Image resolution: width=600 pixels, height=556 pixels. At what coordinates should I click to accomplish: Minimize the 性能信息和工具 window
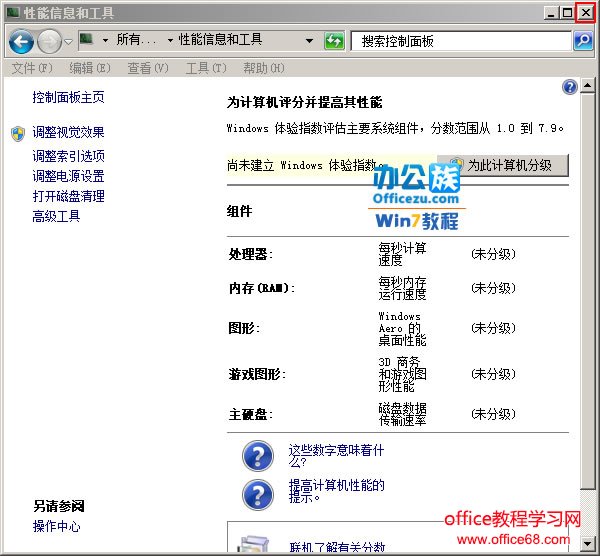(551, 13)
